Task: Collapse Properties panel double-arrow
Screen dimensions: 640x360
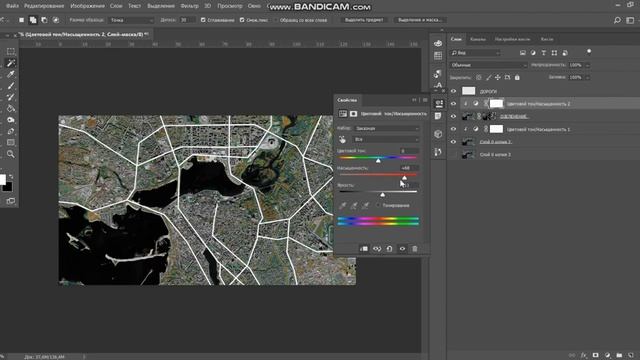Action: [414, 100]
